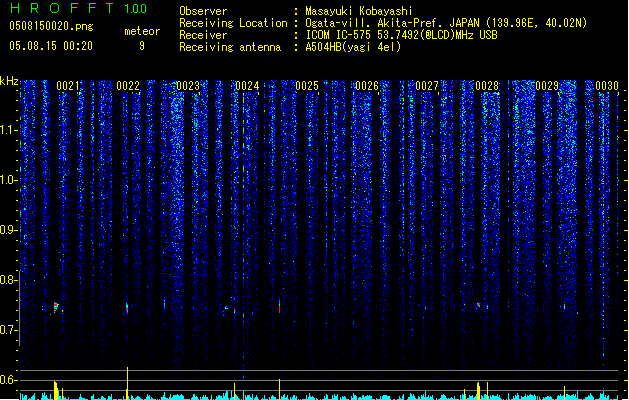629x400 pixels.
Task: Click the meteor echo below the 0022 marker
Action: [127, 308]
